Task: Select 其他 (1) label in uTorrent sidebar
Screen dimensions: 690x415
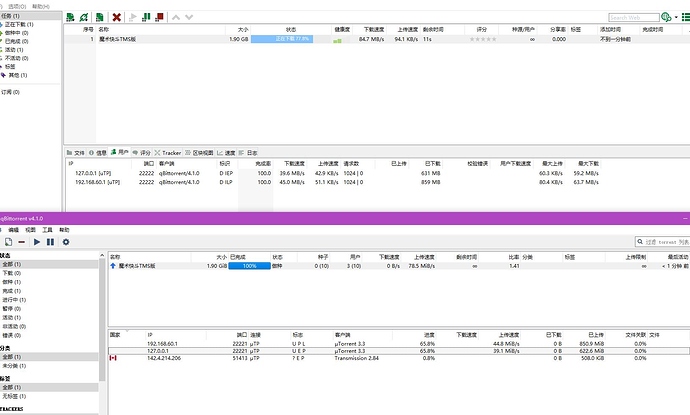Action: (18, 75)
